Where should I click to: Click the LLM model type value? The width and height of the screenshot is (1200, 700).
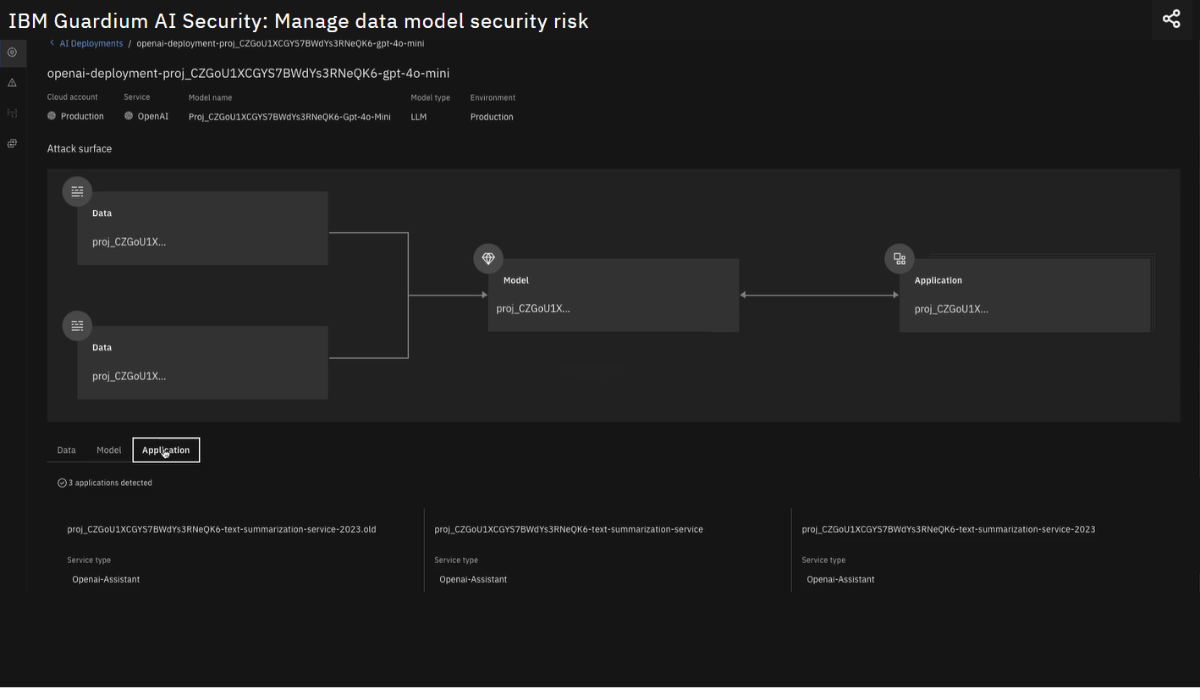coord(418,116)
